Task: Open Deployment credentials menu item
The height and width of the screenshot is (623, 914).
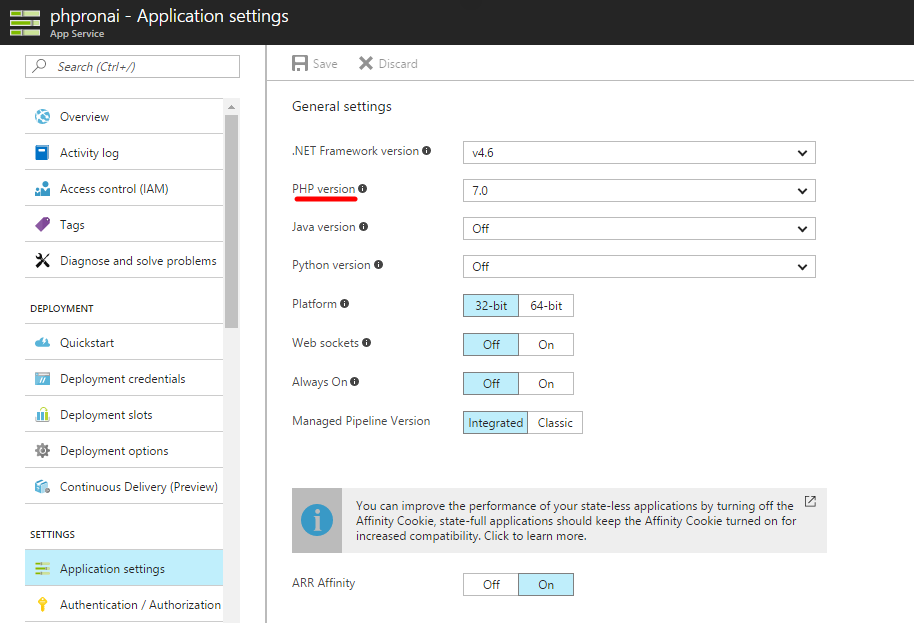Action: [124, 379]
